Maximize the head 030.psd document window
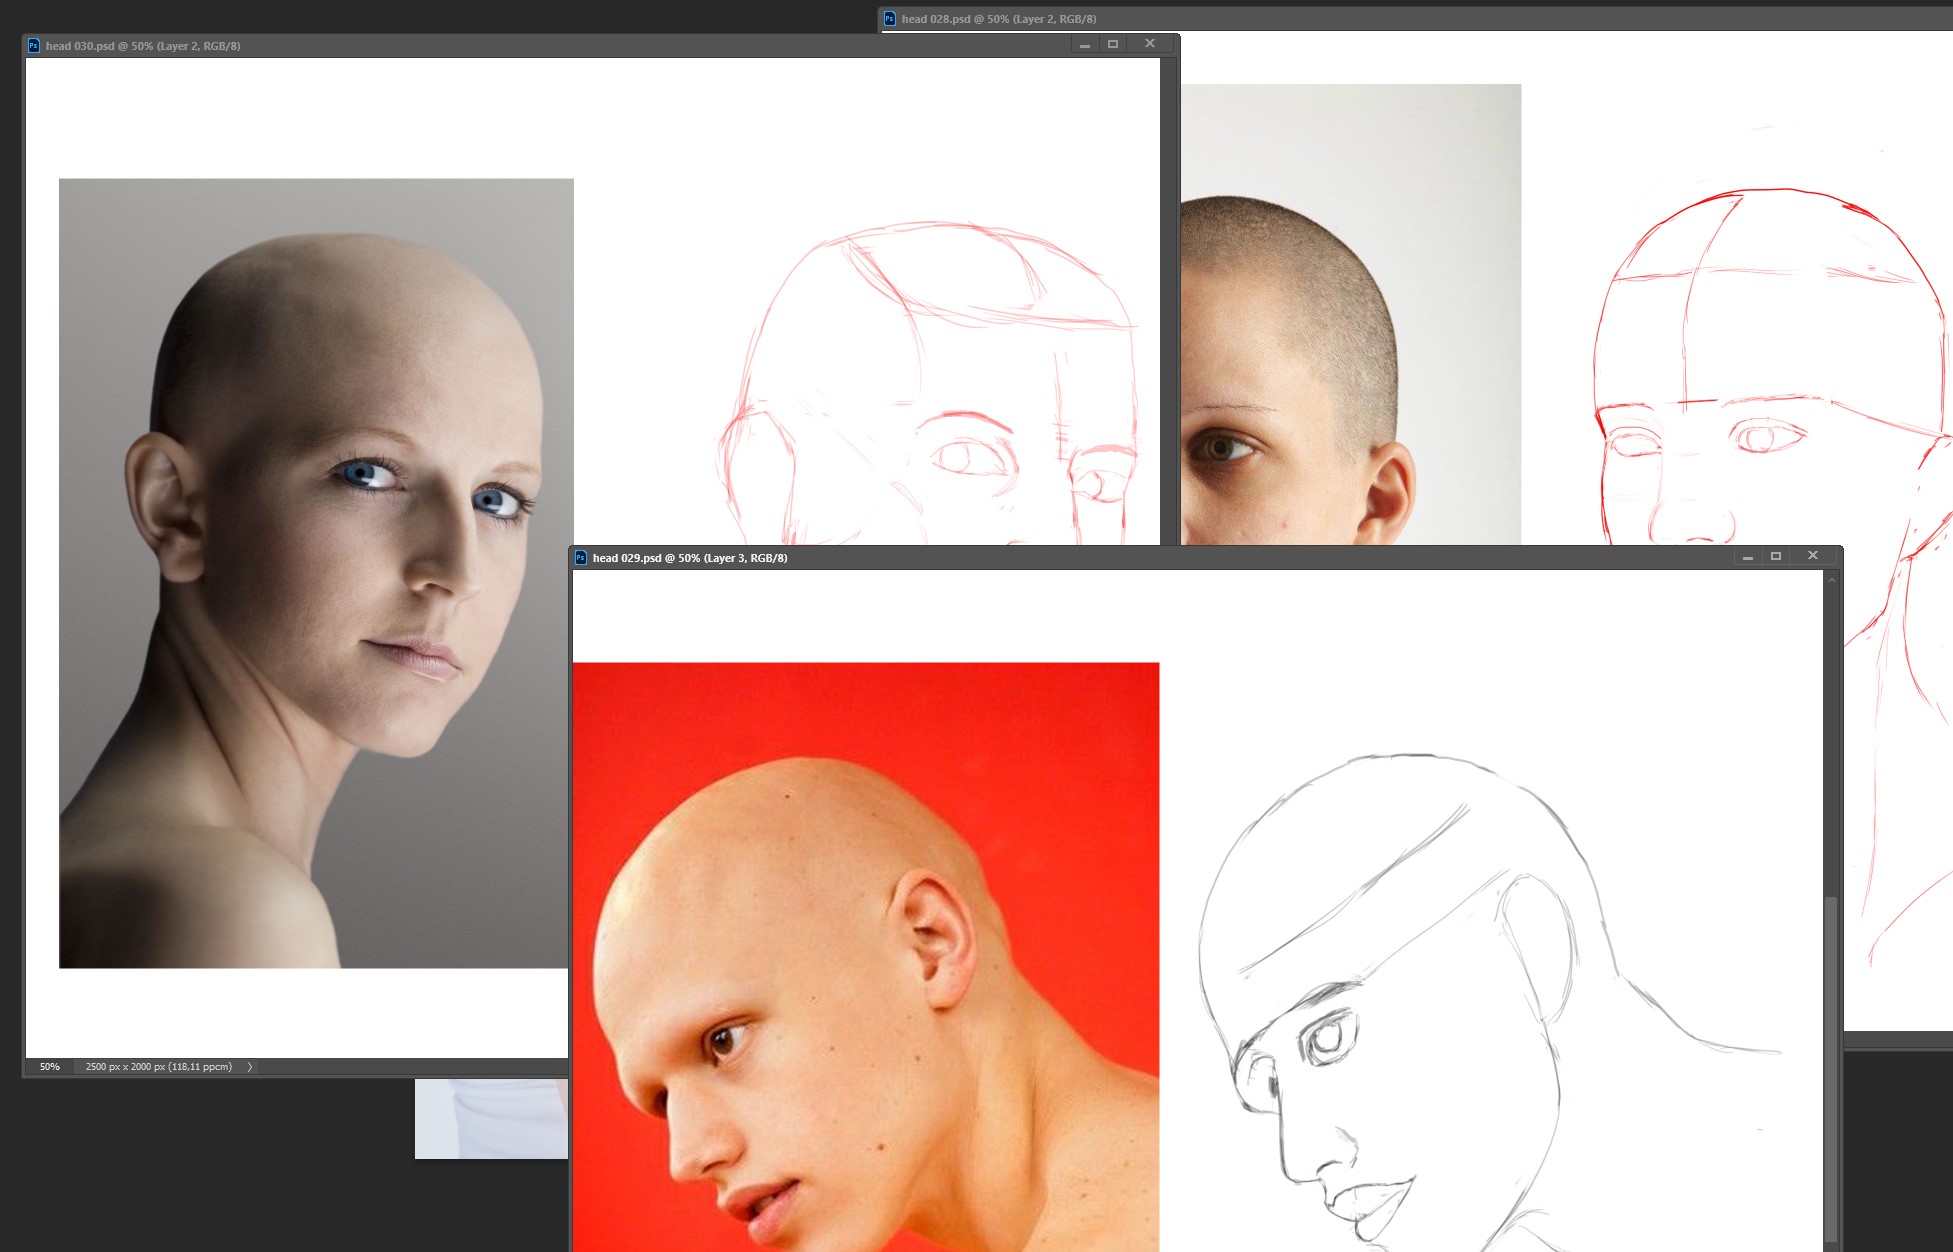The height and width of the screenshot is (1252, 1953). click(x=1113, y=44)
